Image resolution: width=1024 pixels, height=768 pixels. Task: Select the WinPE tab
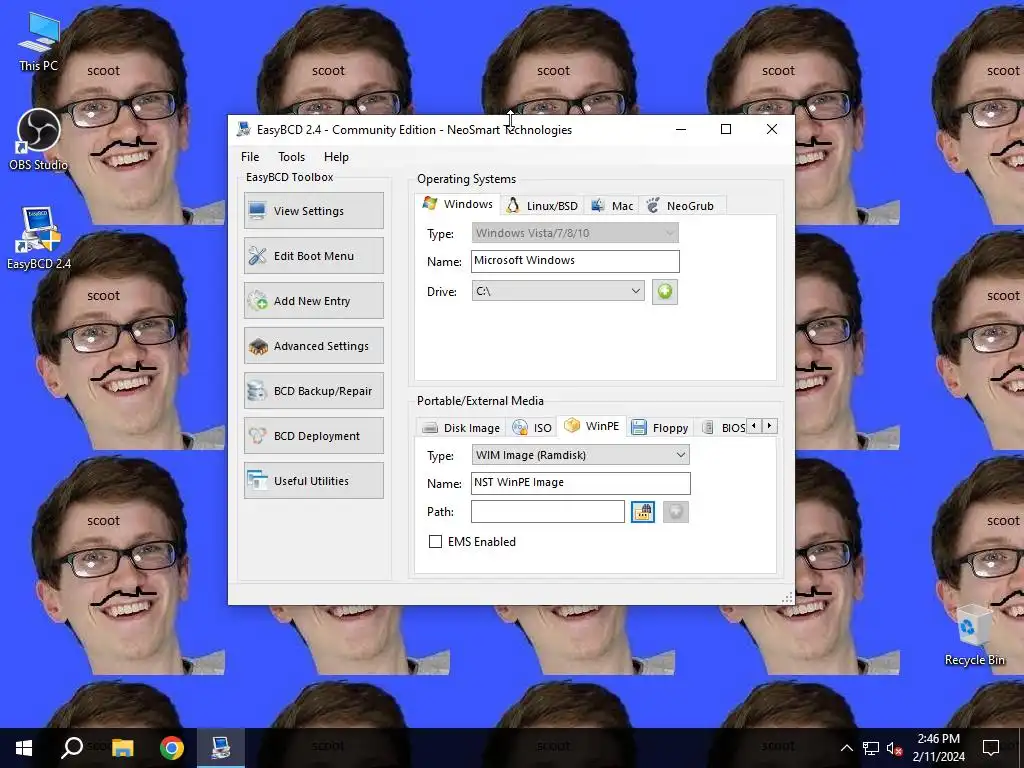click(592, 426)
